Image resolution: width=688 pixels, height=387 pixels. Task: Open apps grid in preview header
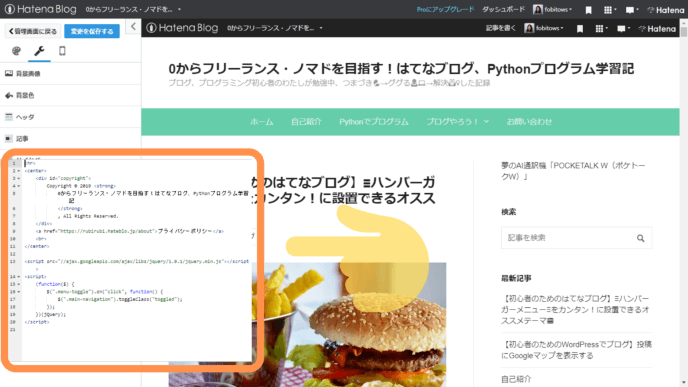[x=601, y=29]
